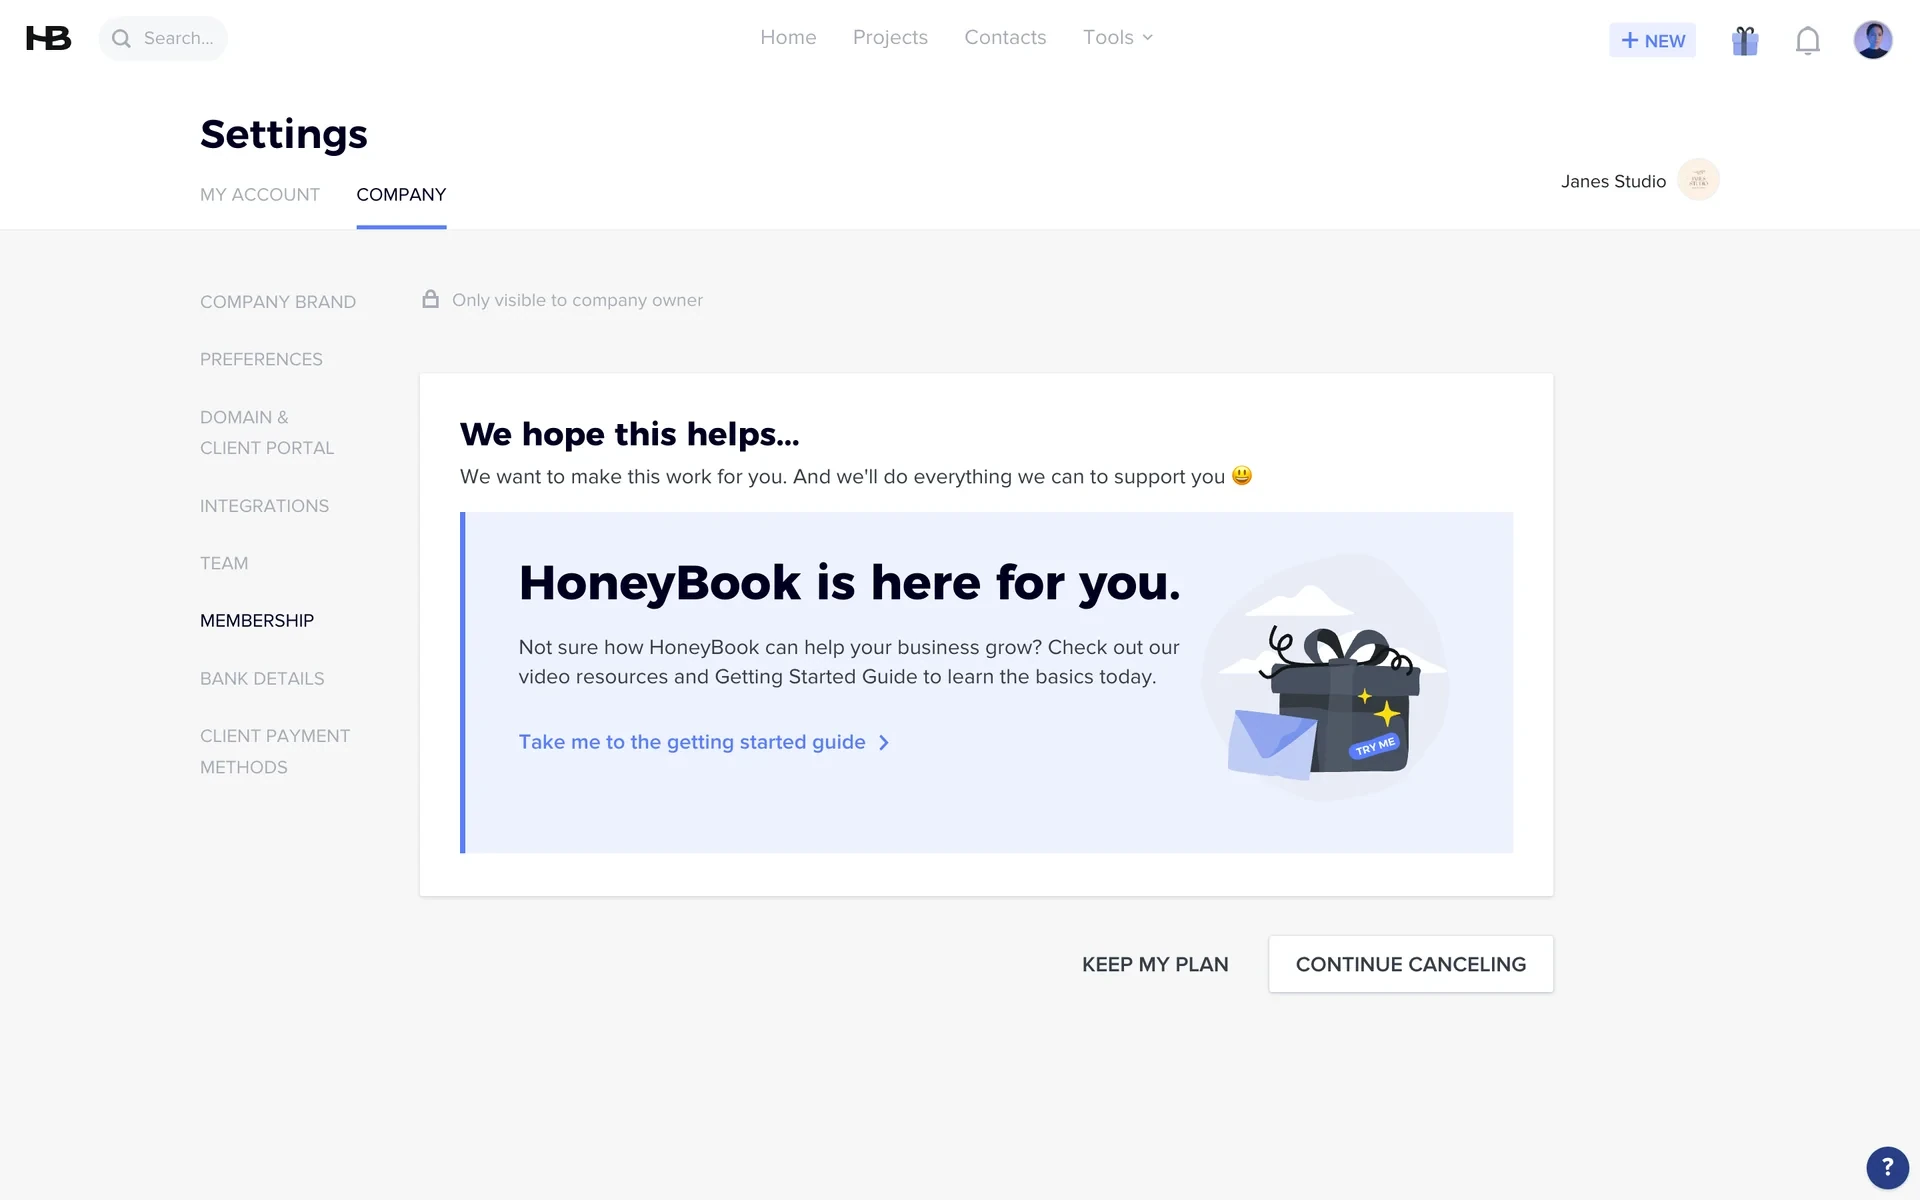
Task: Select the Company tab
Action: coord(401,195)
